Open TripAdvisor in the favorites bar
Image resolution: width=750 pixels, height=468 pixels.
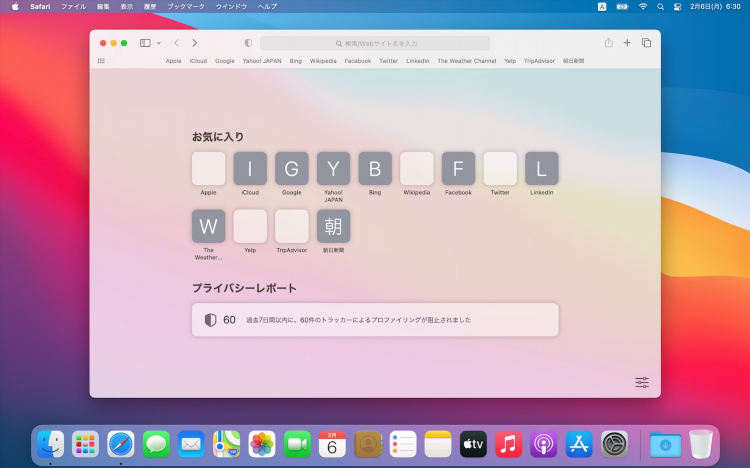[x=539, y=61]
